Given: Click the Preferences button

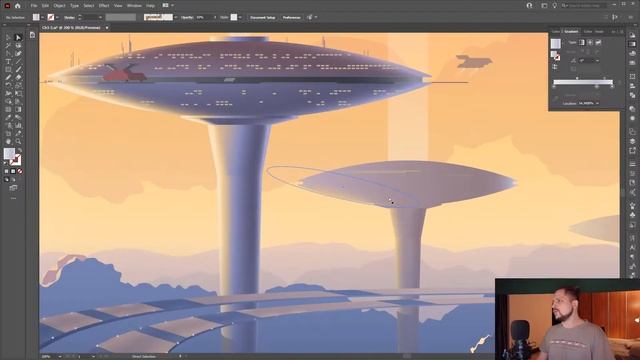Looking at the screenshot, I should click(291, 18).
